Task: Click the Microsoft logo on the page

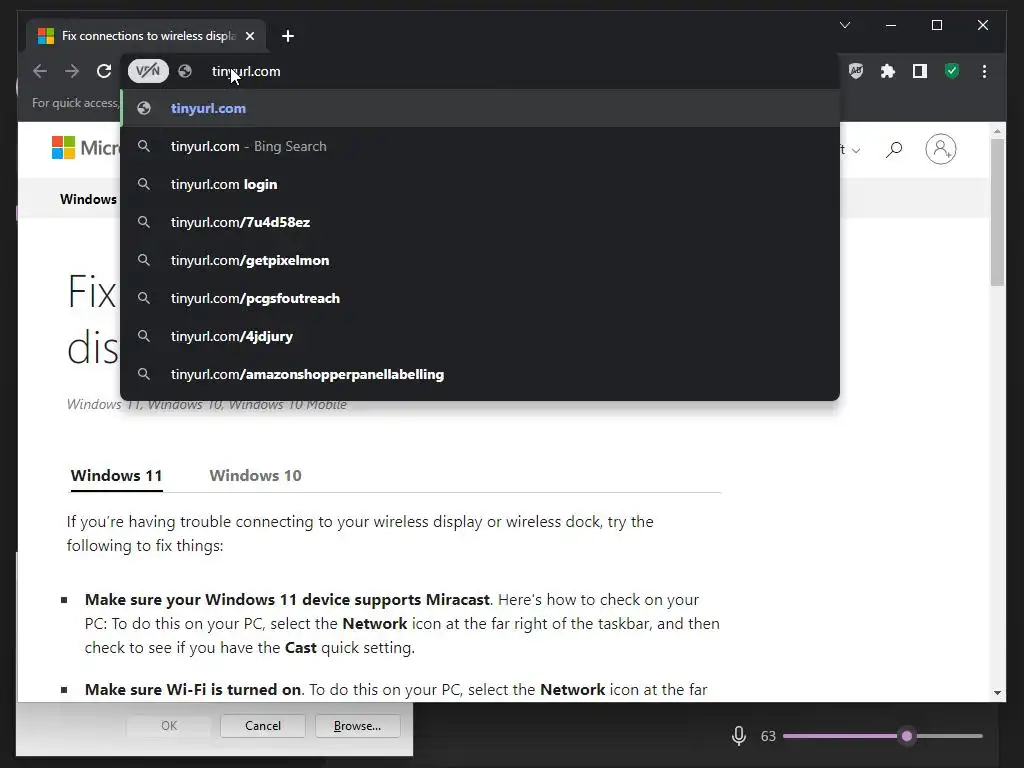Action: coord(86,148)
